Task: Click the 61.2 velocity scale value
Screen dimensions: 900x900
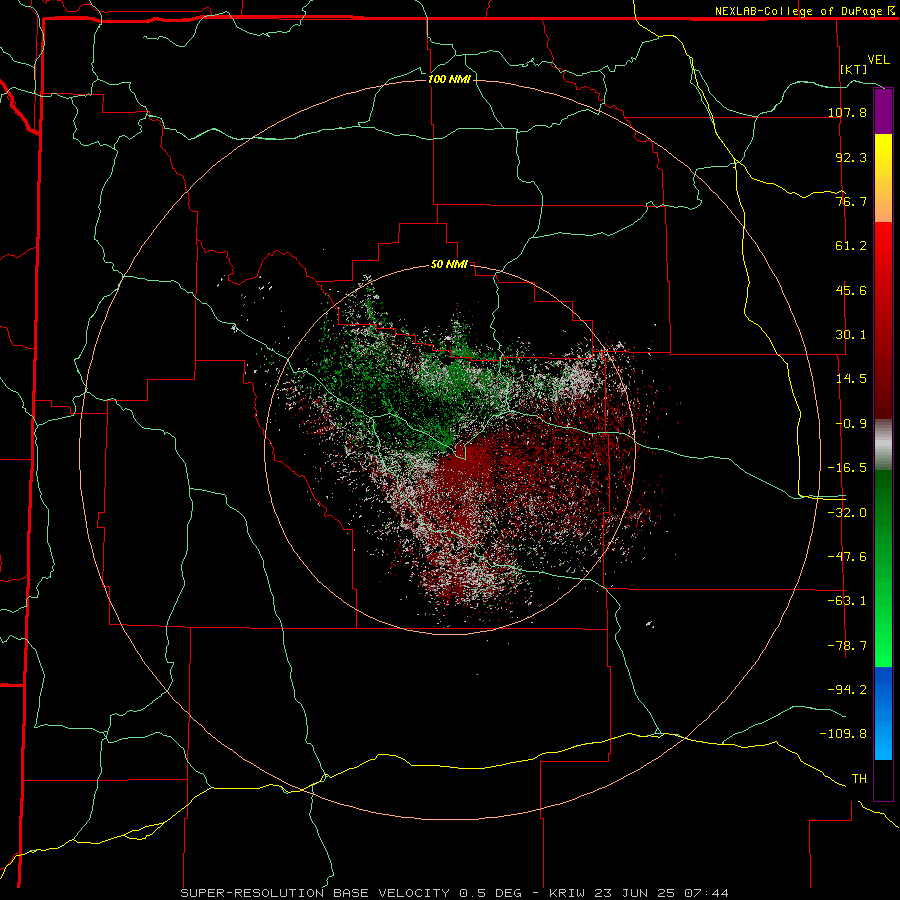Action: click(x=851, y=246)
